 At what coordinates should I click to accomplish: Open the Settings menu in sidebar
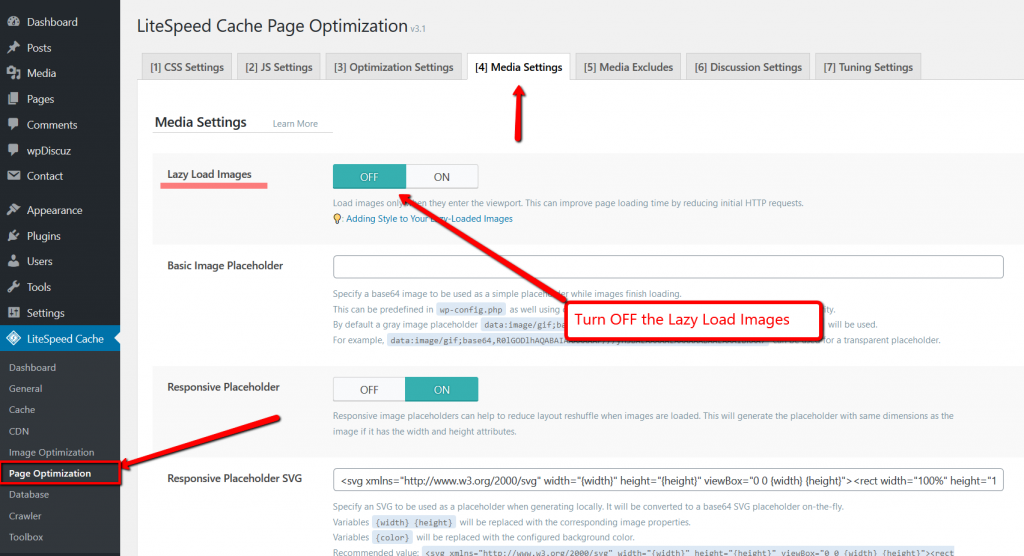[45, 313]
